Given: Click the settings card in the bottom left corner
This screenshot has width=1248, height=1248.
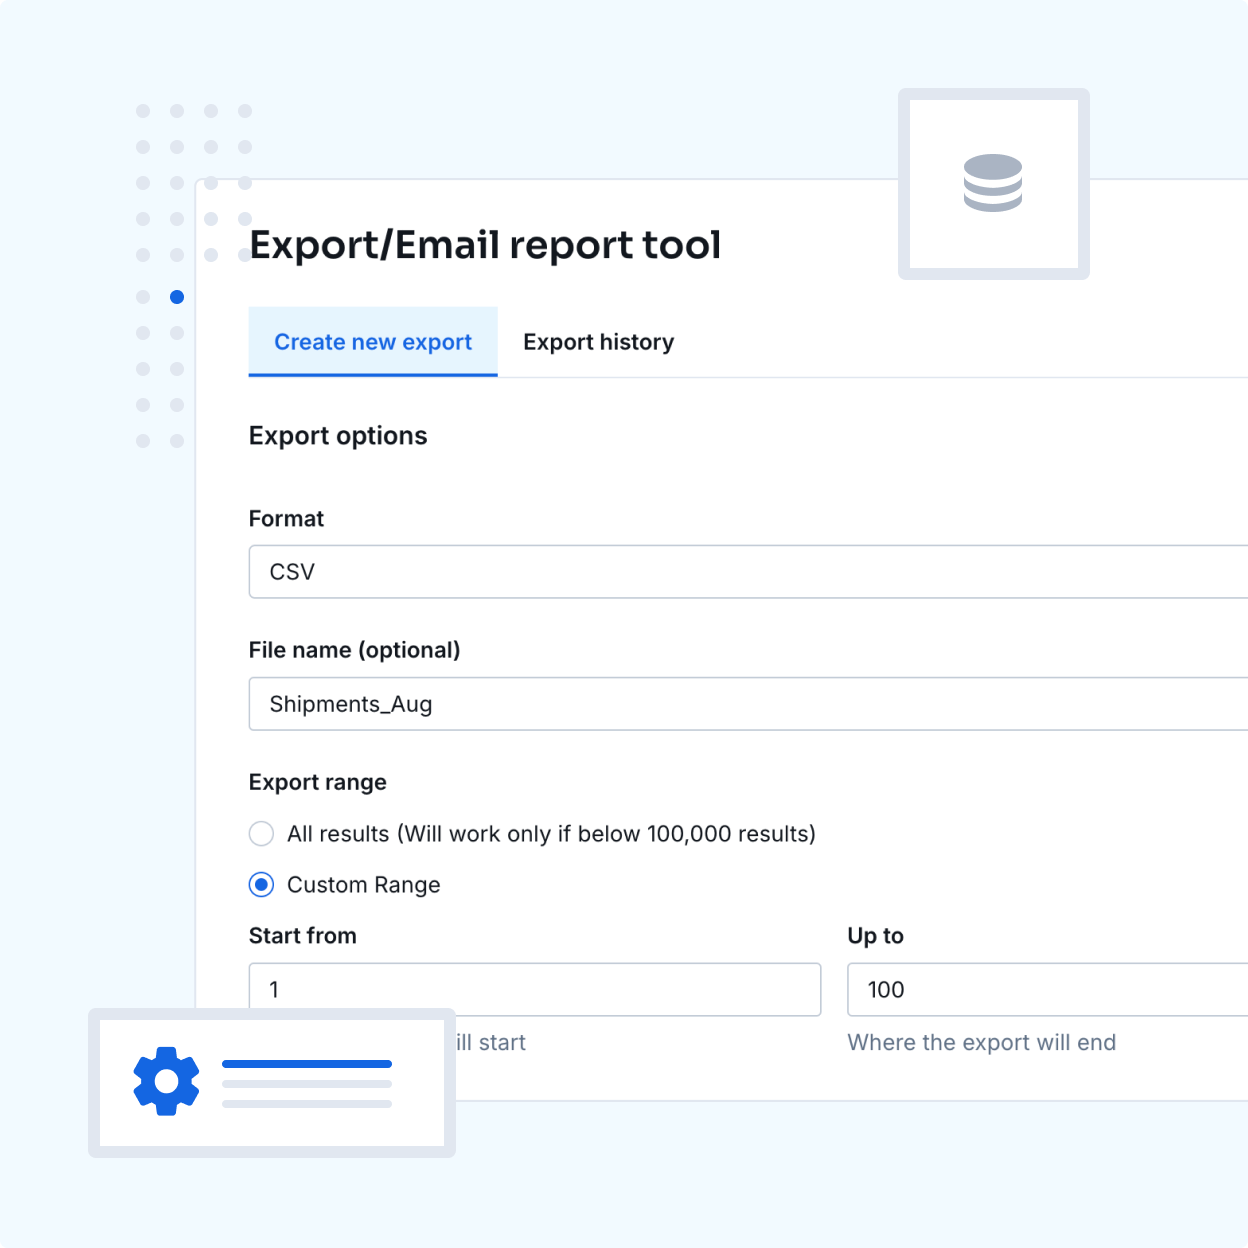Looking at the screenshot, I should tap(271, 1083).
